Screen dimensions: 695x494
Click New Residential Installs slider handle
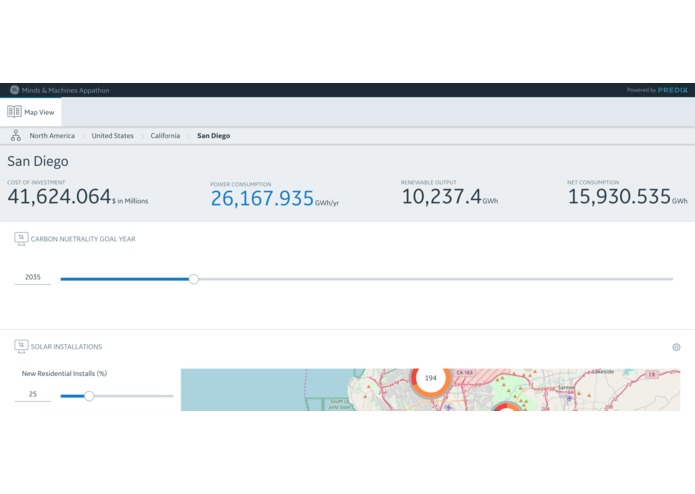pyautogui.click(x=89, y=396)
